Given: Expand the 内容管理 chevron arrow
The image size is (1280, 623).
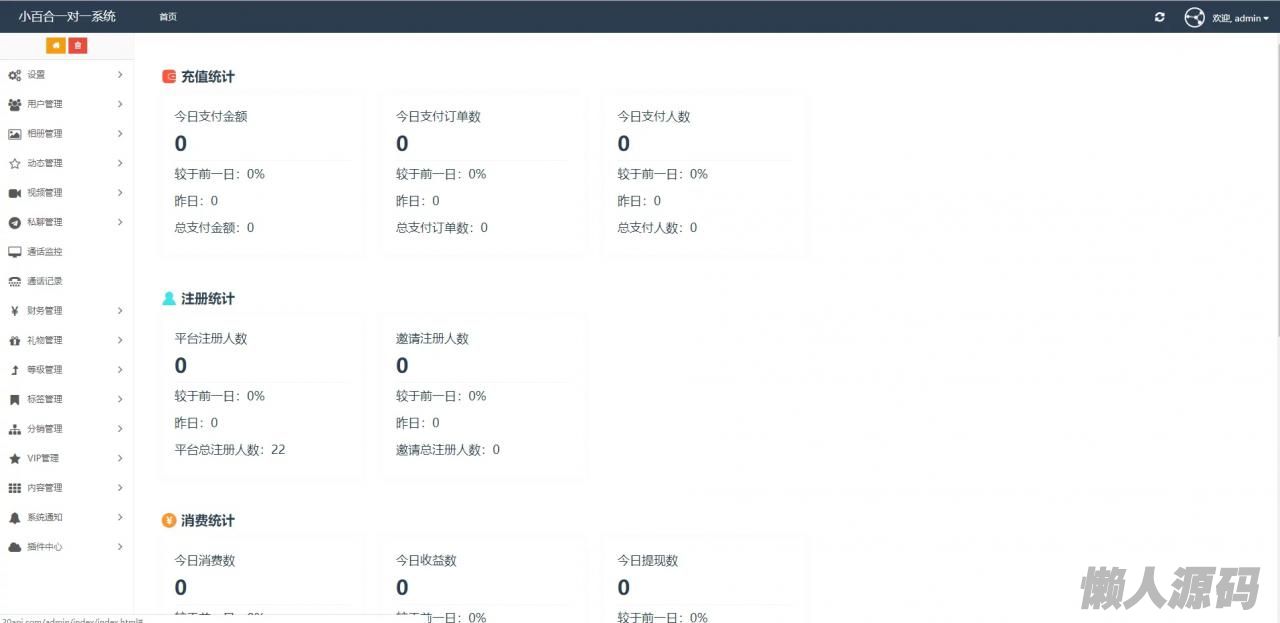Looking at the screenshot, I should [x=120, y=488].
